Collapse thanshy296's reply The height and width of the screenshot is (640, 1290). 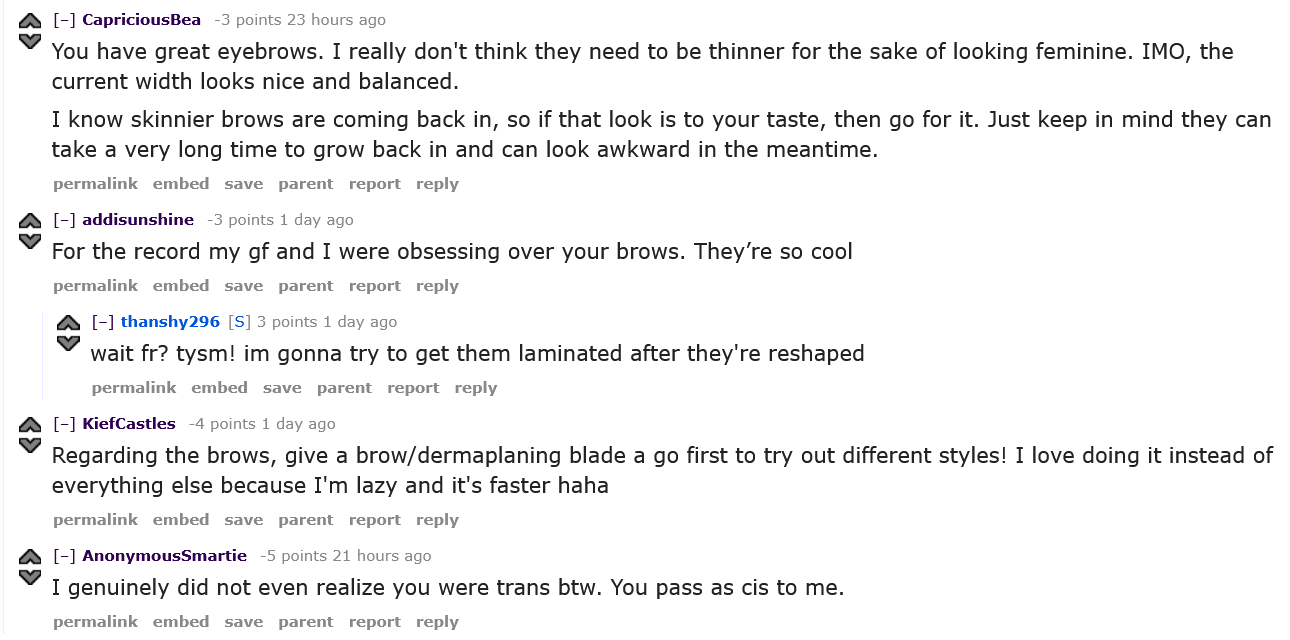coord(103,322)
